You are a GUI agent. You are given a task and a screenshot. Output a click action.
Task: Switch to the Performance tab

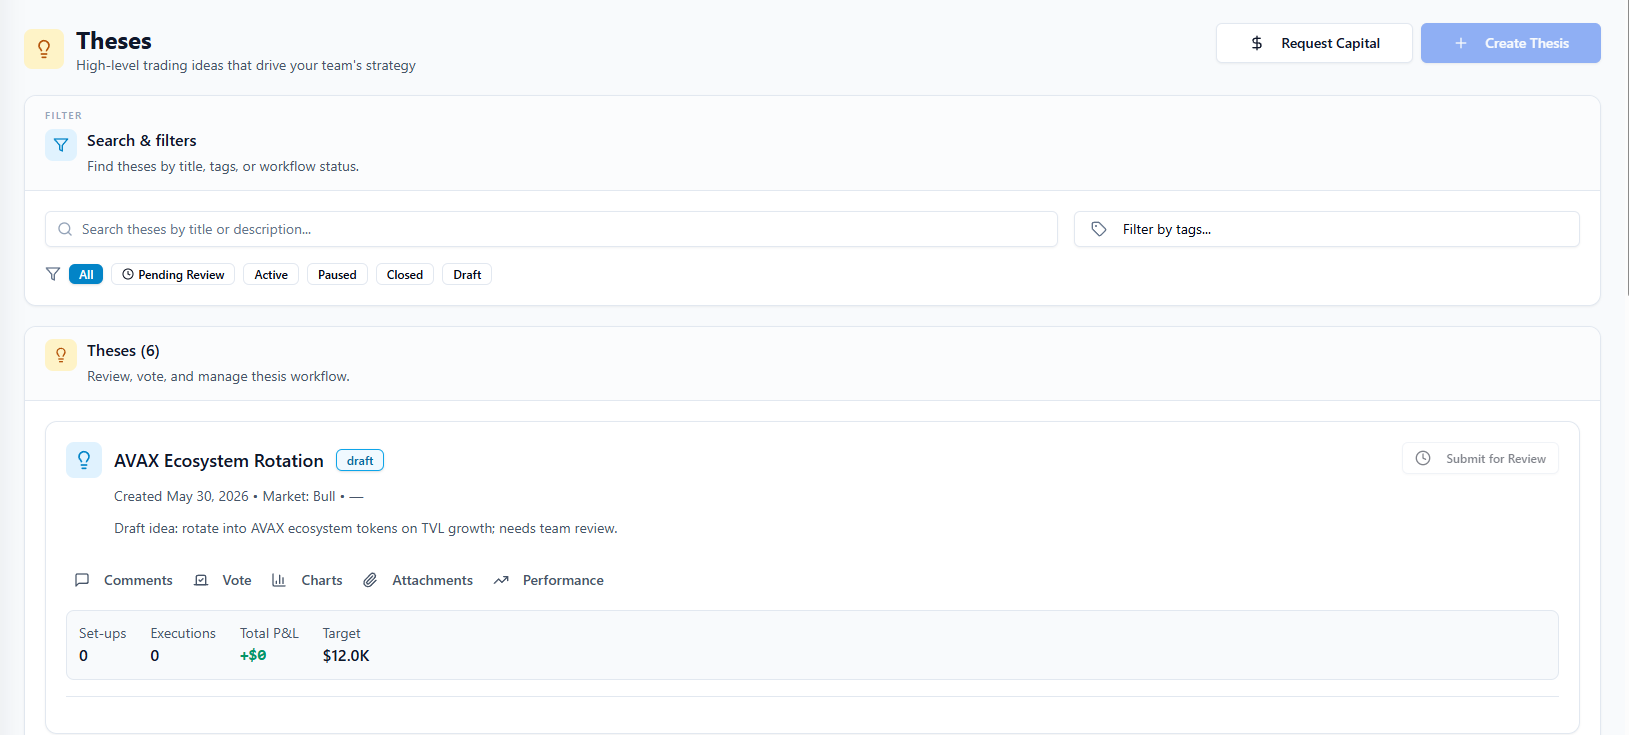549,580
